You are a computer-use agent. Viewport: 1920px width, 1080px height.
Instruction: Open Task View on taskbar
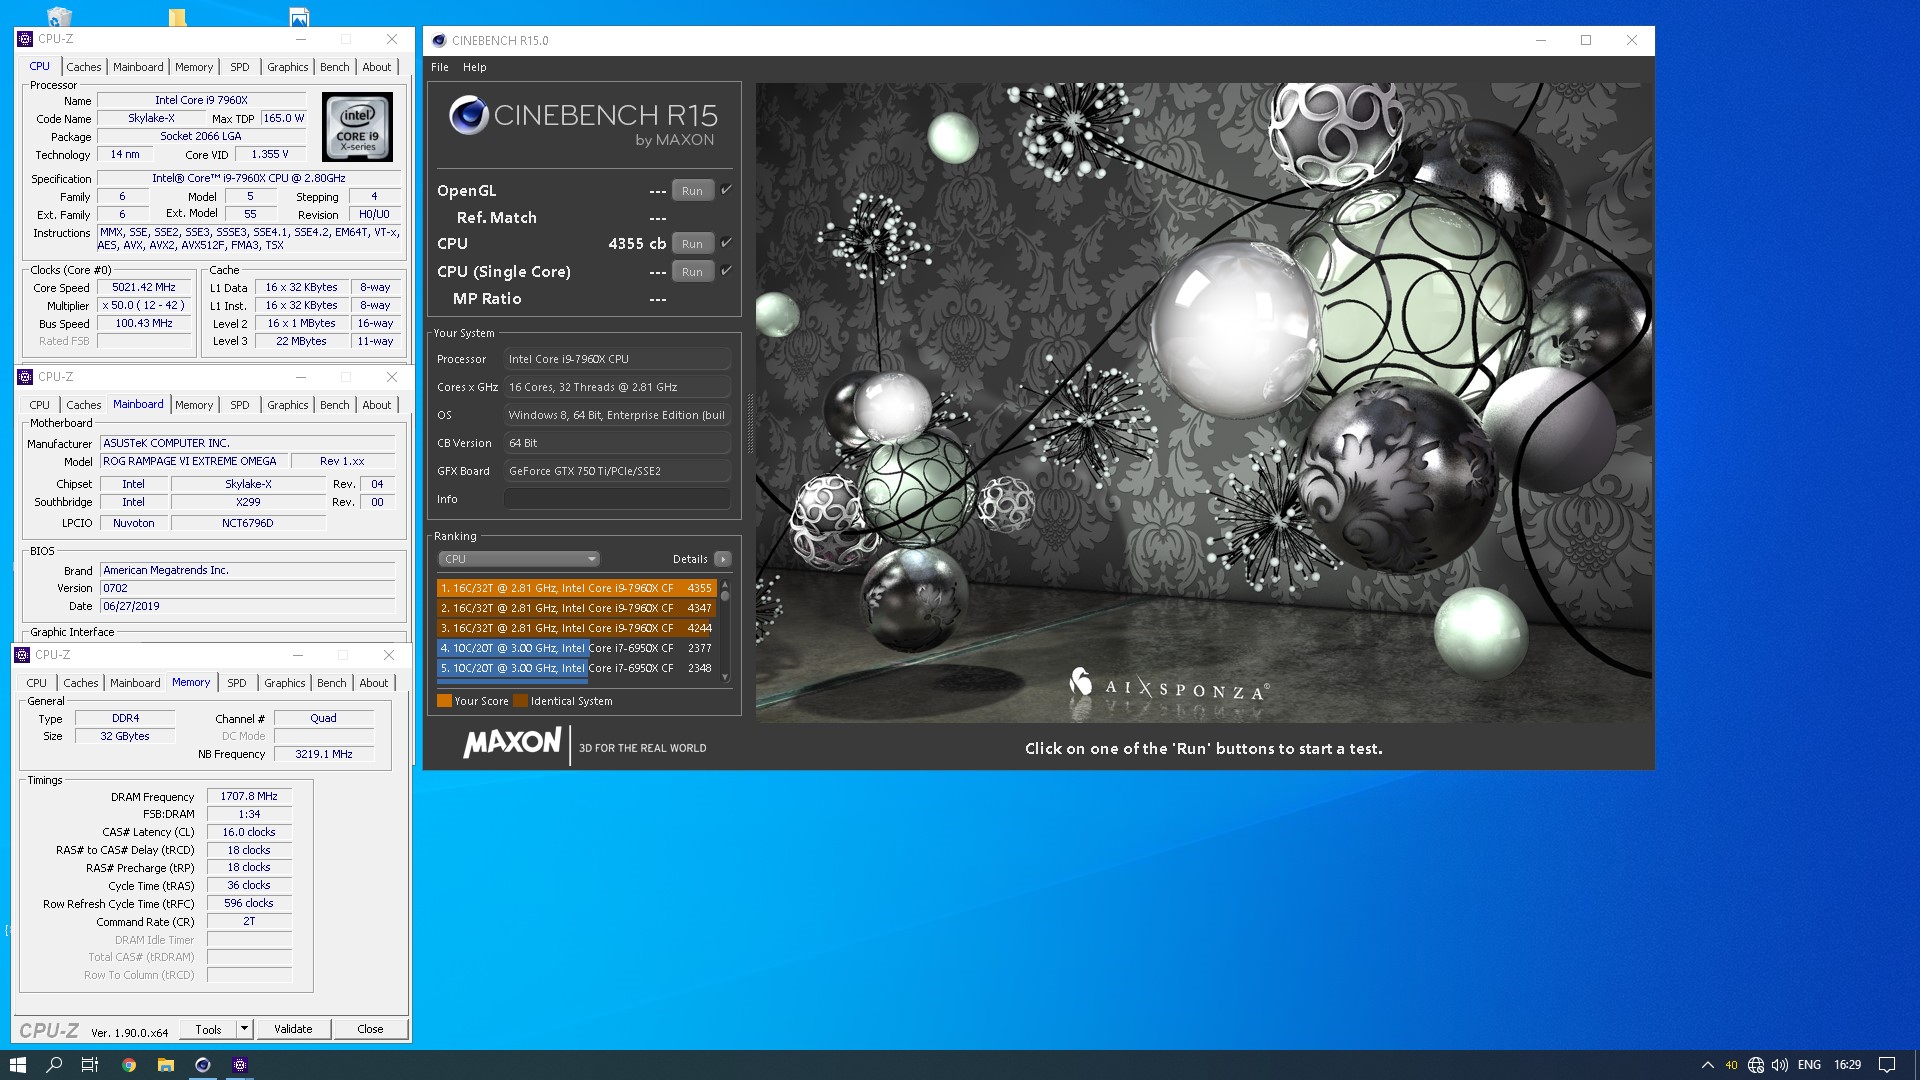(x=89, y=1065)
